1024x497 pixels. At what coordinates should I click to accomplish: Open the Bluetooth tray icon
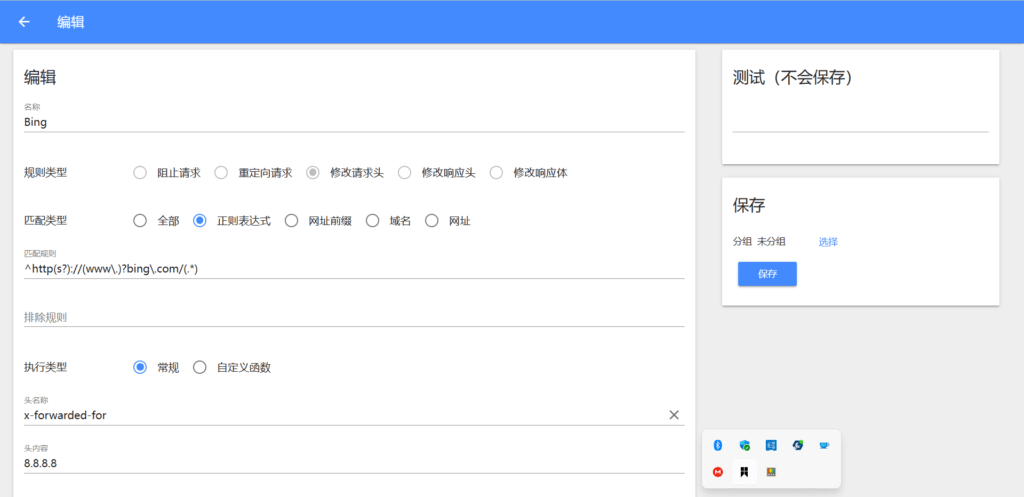click(717, 445)
